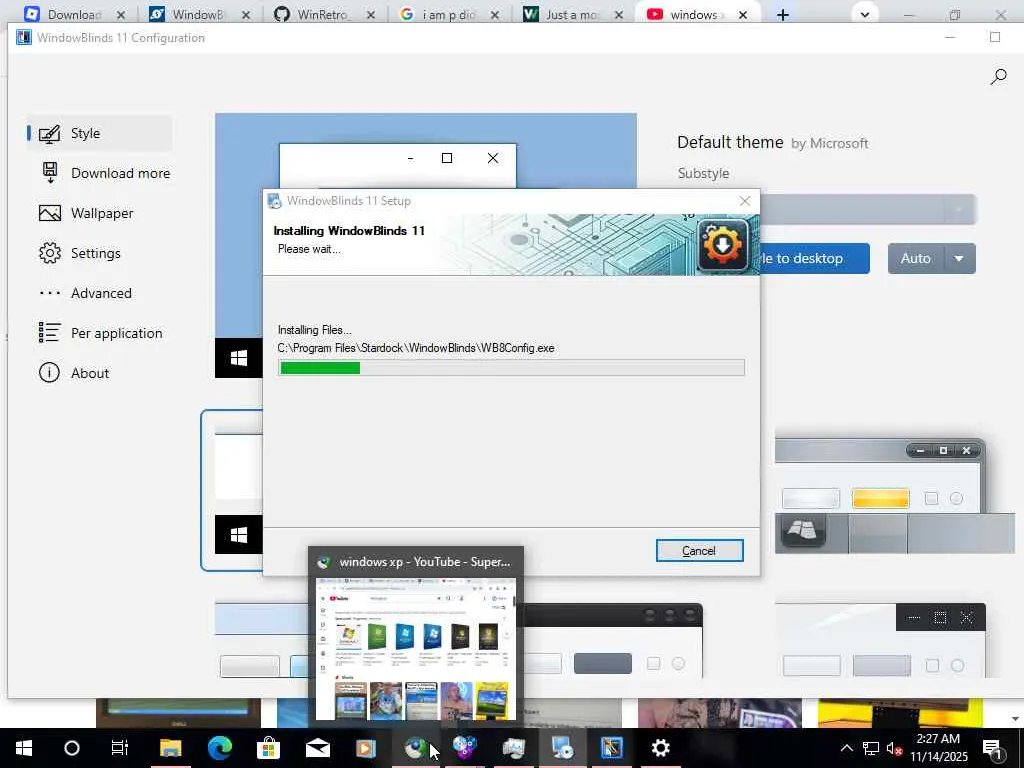Click the installation progress bar
Viewport: 1024px width, 768px height.
tap(511, 368)
